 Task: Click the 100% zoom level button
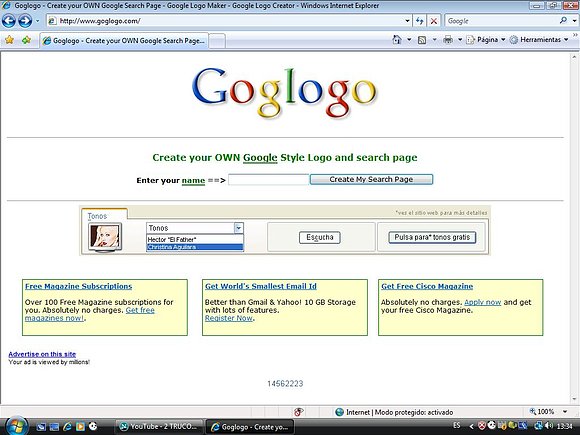tap(542, 412)
